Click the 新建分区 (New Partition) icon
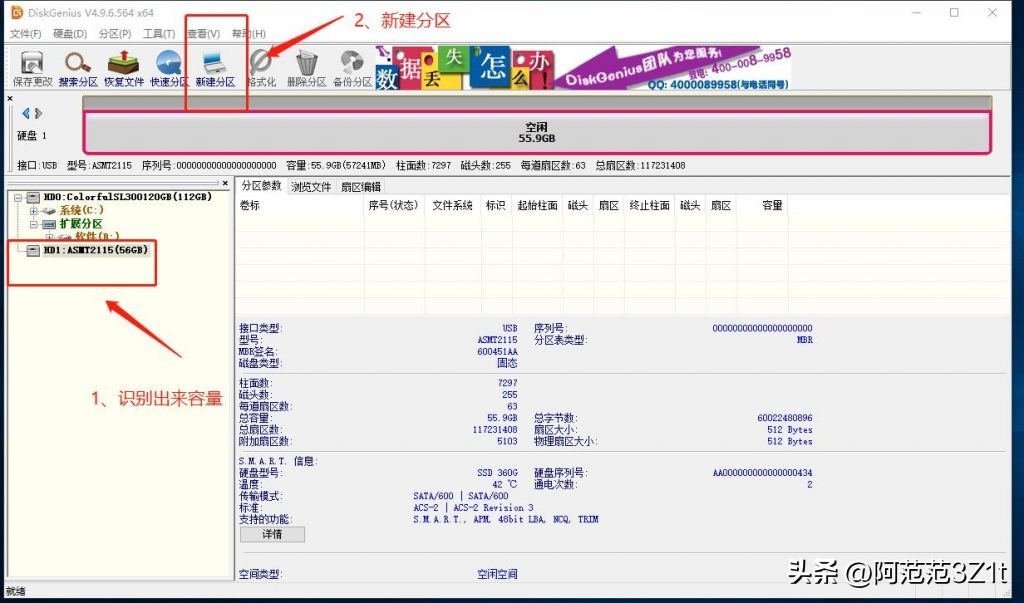Viewport: 1024px width, 603px height. coord(214,67)
